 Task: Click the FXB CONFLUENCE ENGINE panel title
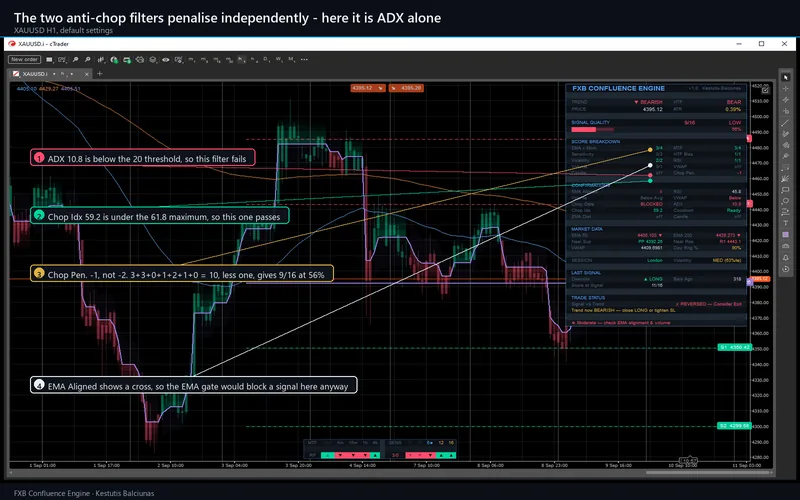pos(618,88)
